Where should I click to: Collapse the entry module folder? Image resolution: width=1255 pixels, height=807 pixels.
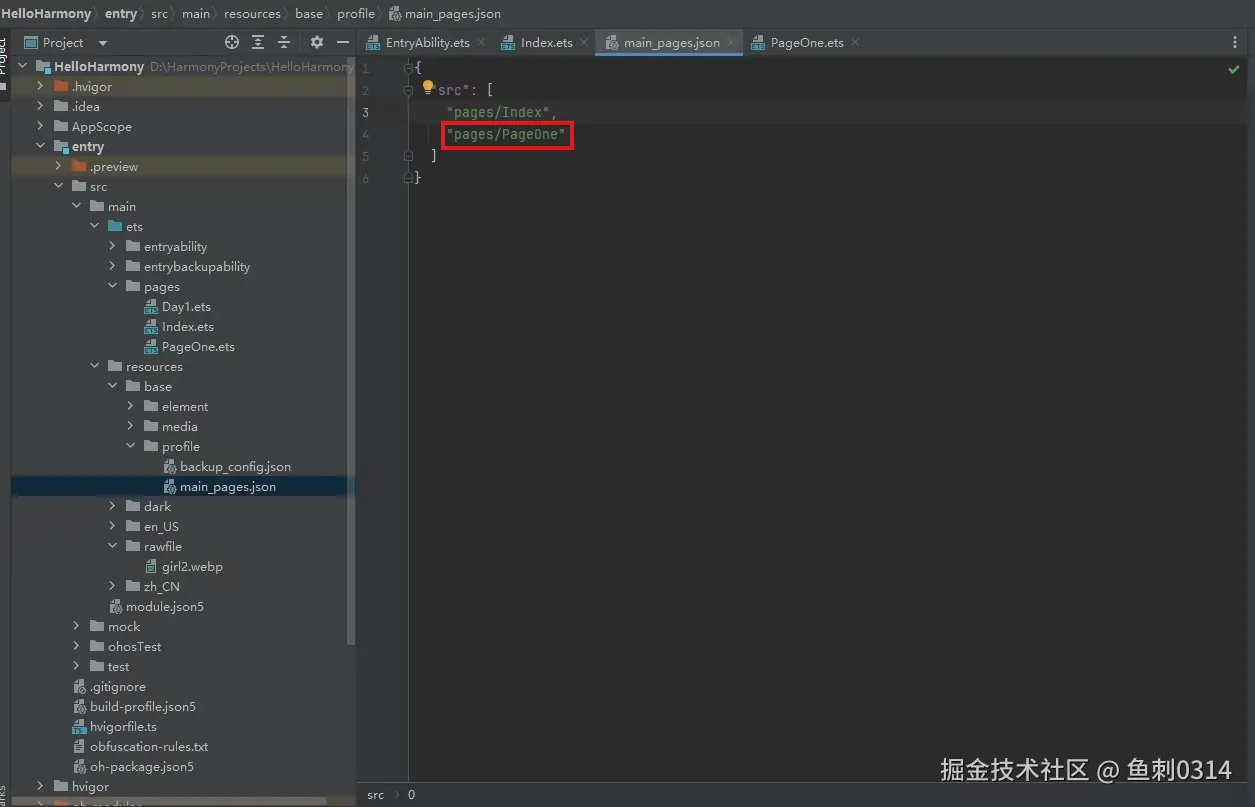[x=40, y=147]
